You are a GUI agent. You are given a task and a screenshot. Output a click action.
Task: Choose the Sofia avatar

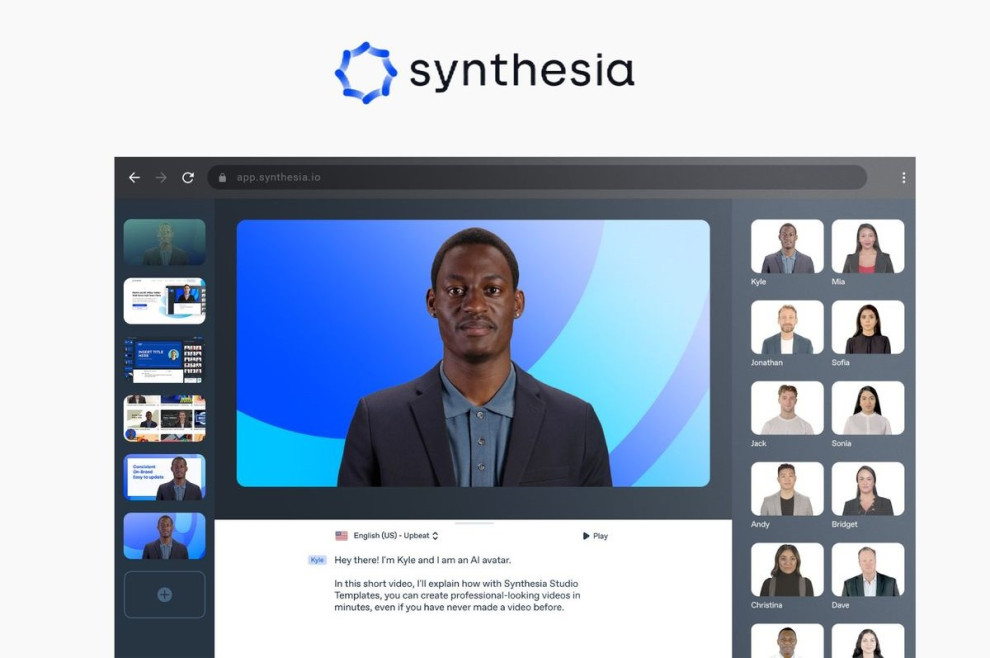pyautogui.click(x=868, y=327)
